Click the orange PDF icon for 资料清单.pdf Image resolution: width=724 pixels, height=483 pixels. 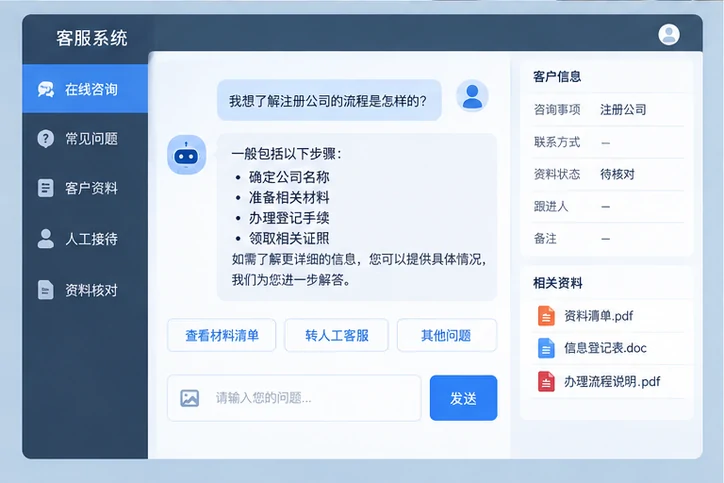546,316
